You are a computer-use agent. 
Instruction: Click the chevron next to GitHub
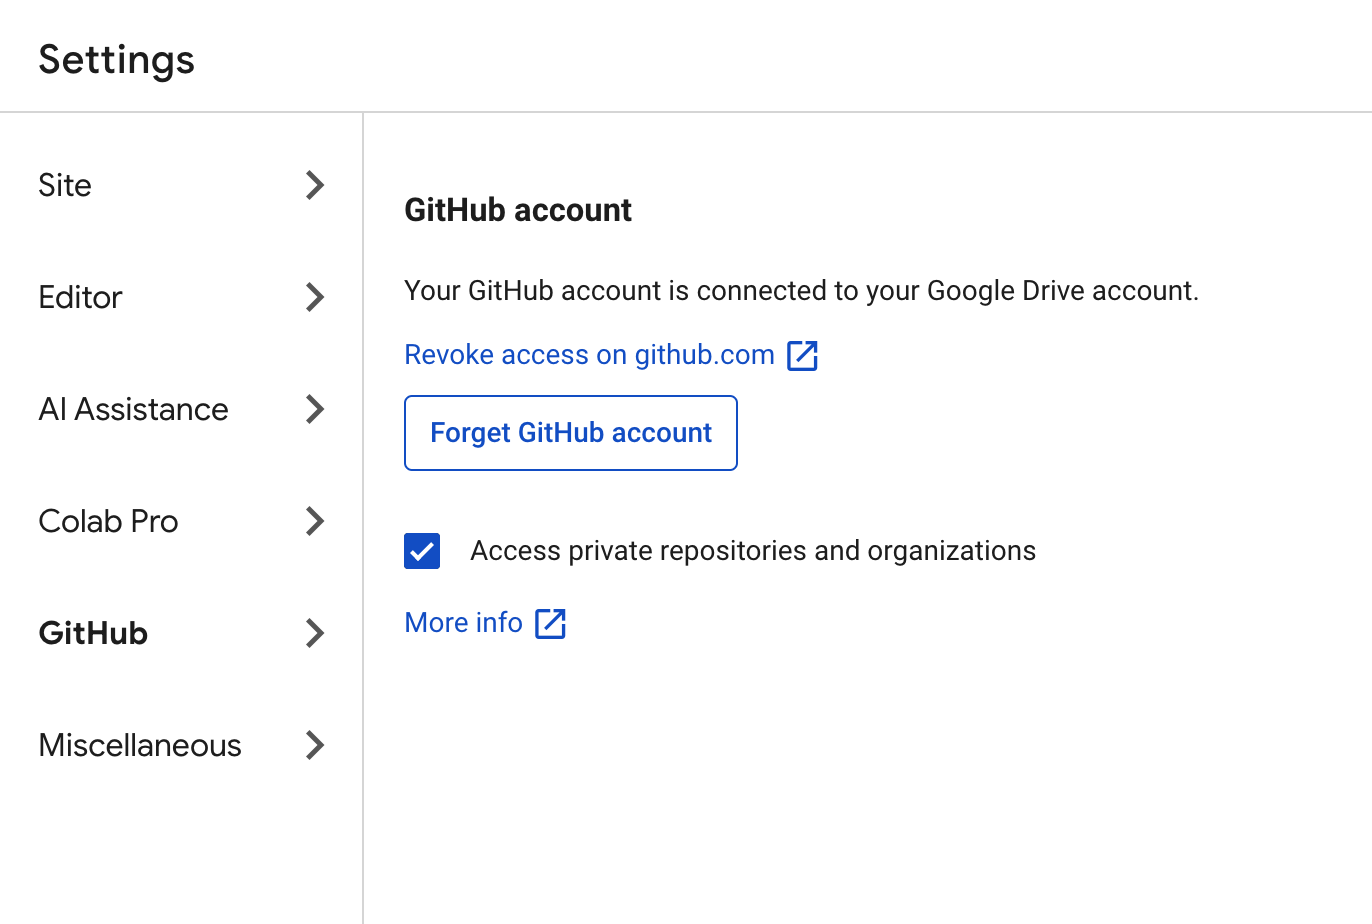(x=315, y=633)
